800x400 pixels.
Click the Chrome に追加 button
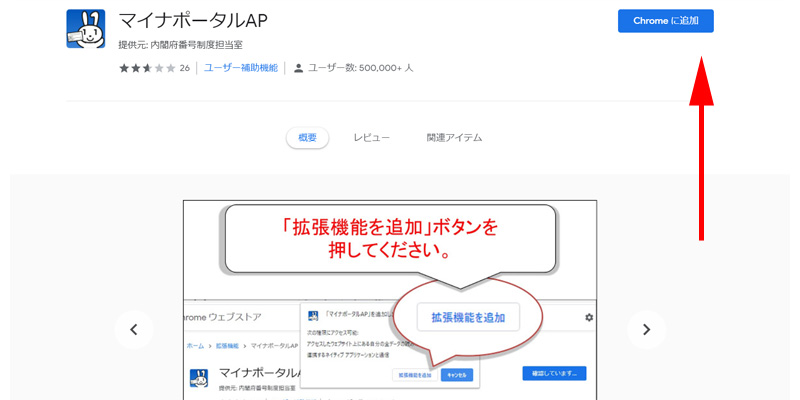click(x=666, y=21)
